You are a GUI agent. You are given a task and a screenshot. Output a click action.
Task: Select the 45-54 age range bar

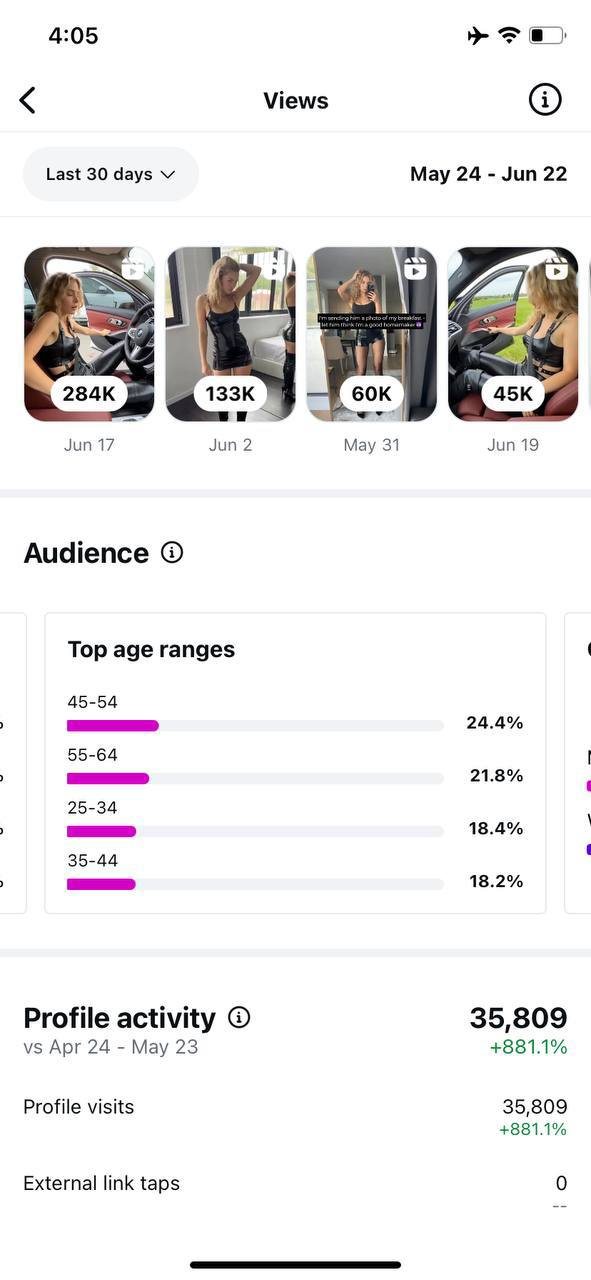point(255,726)
